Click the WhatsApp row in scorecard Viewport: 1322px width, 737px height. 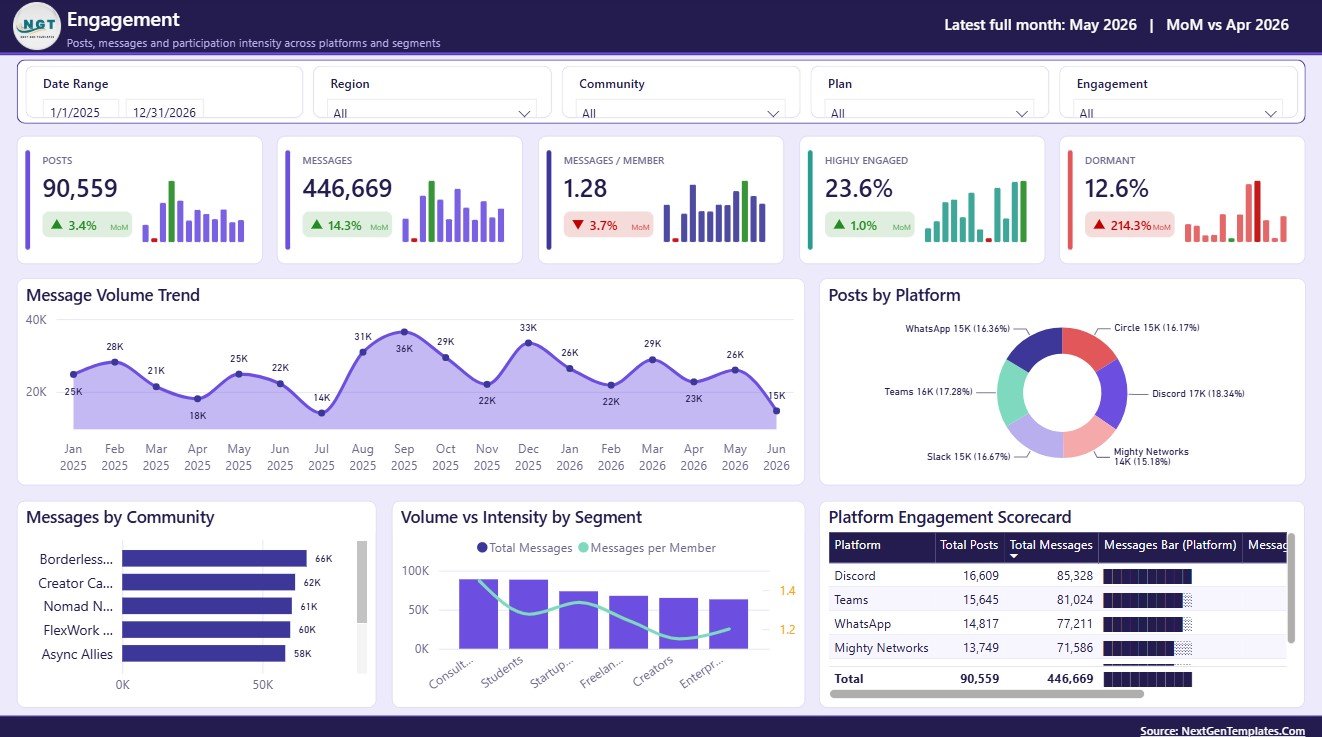tap(1058, 624)
